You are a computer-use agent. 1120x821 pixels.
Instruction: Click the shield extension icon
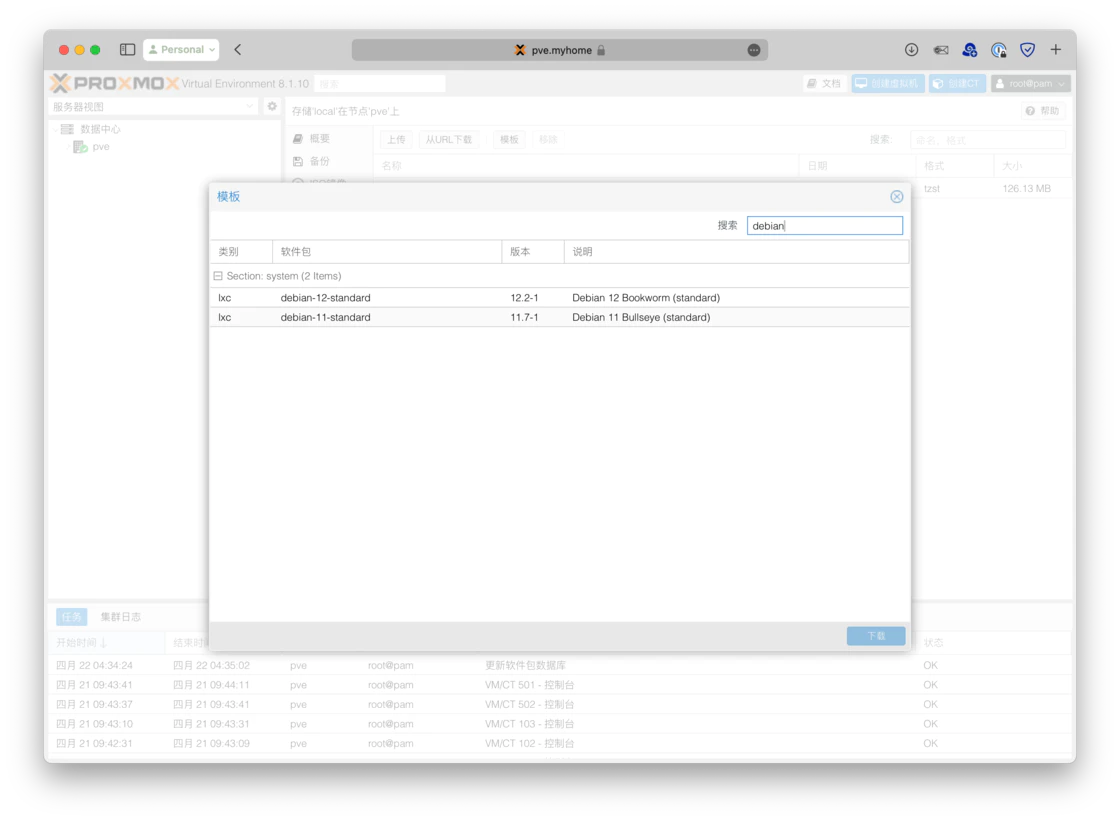pos(1027,49)
